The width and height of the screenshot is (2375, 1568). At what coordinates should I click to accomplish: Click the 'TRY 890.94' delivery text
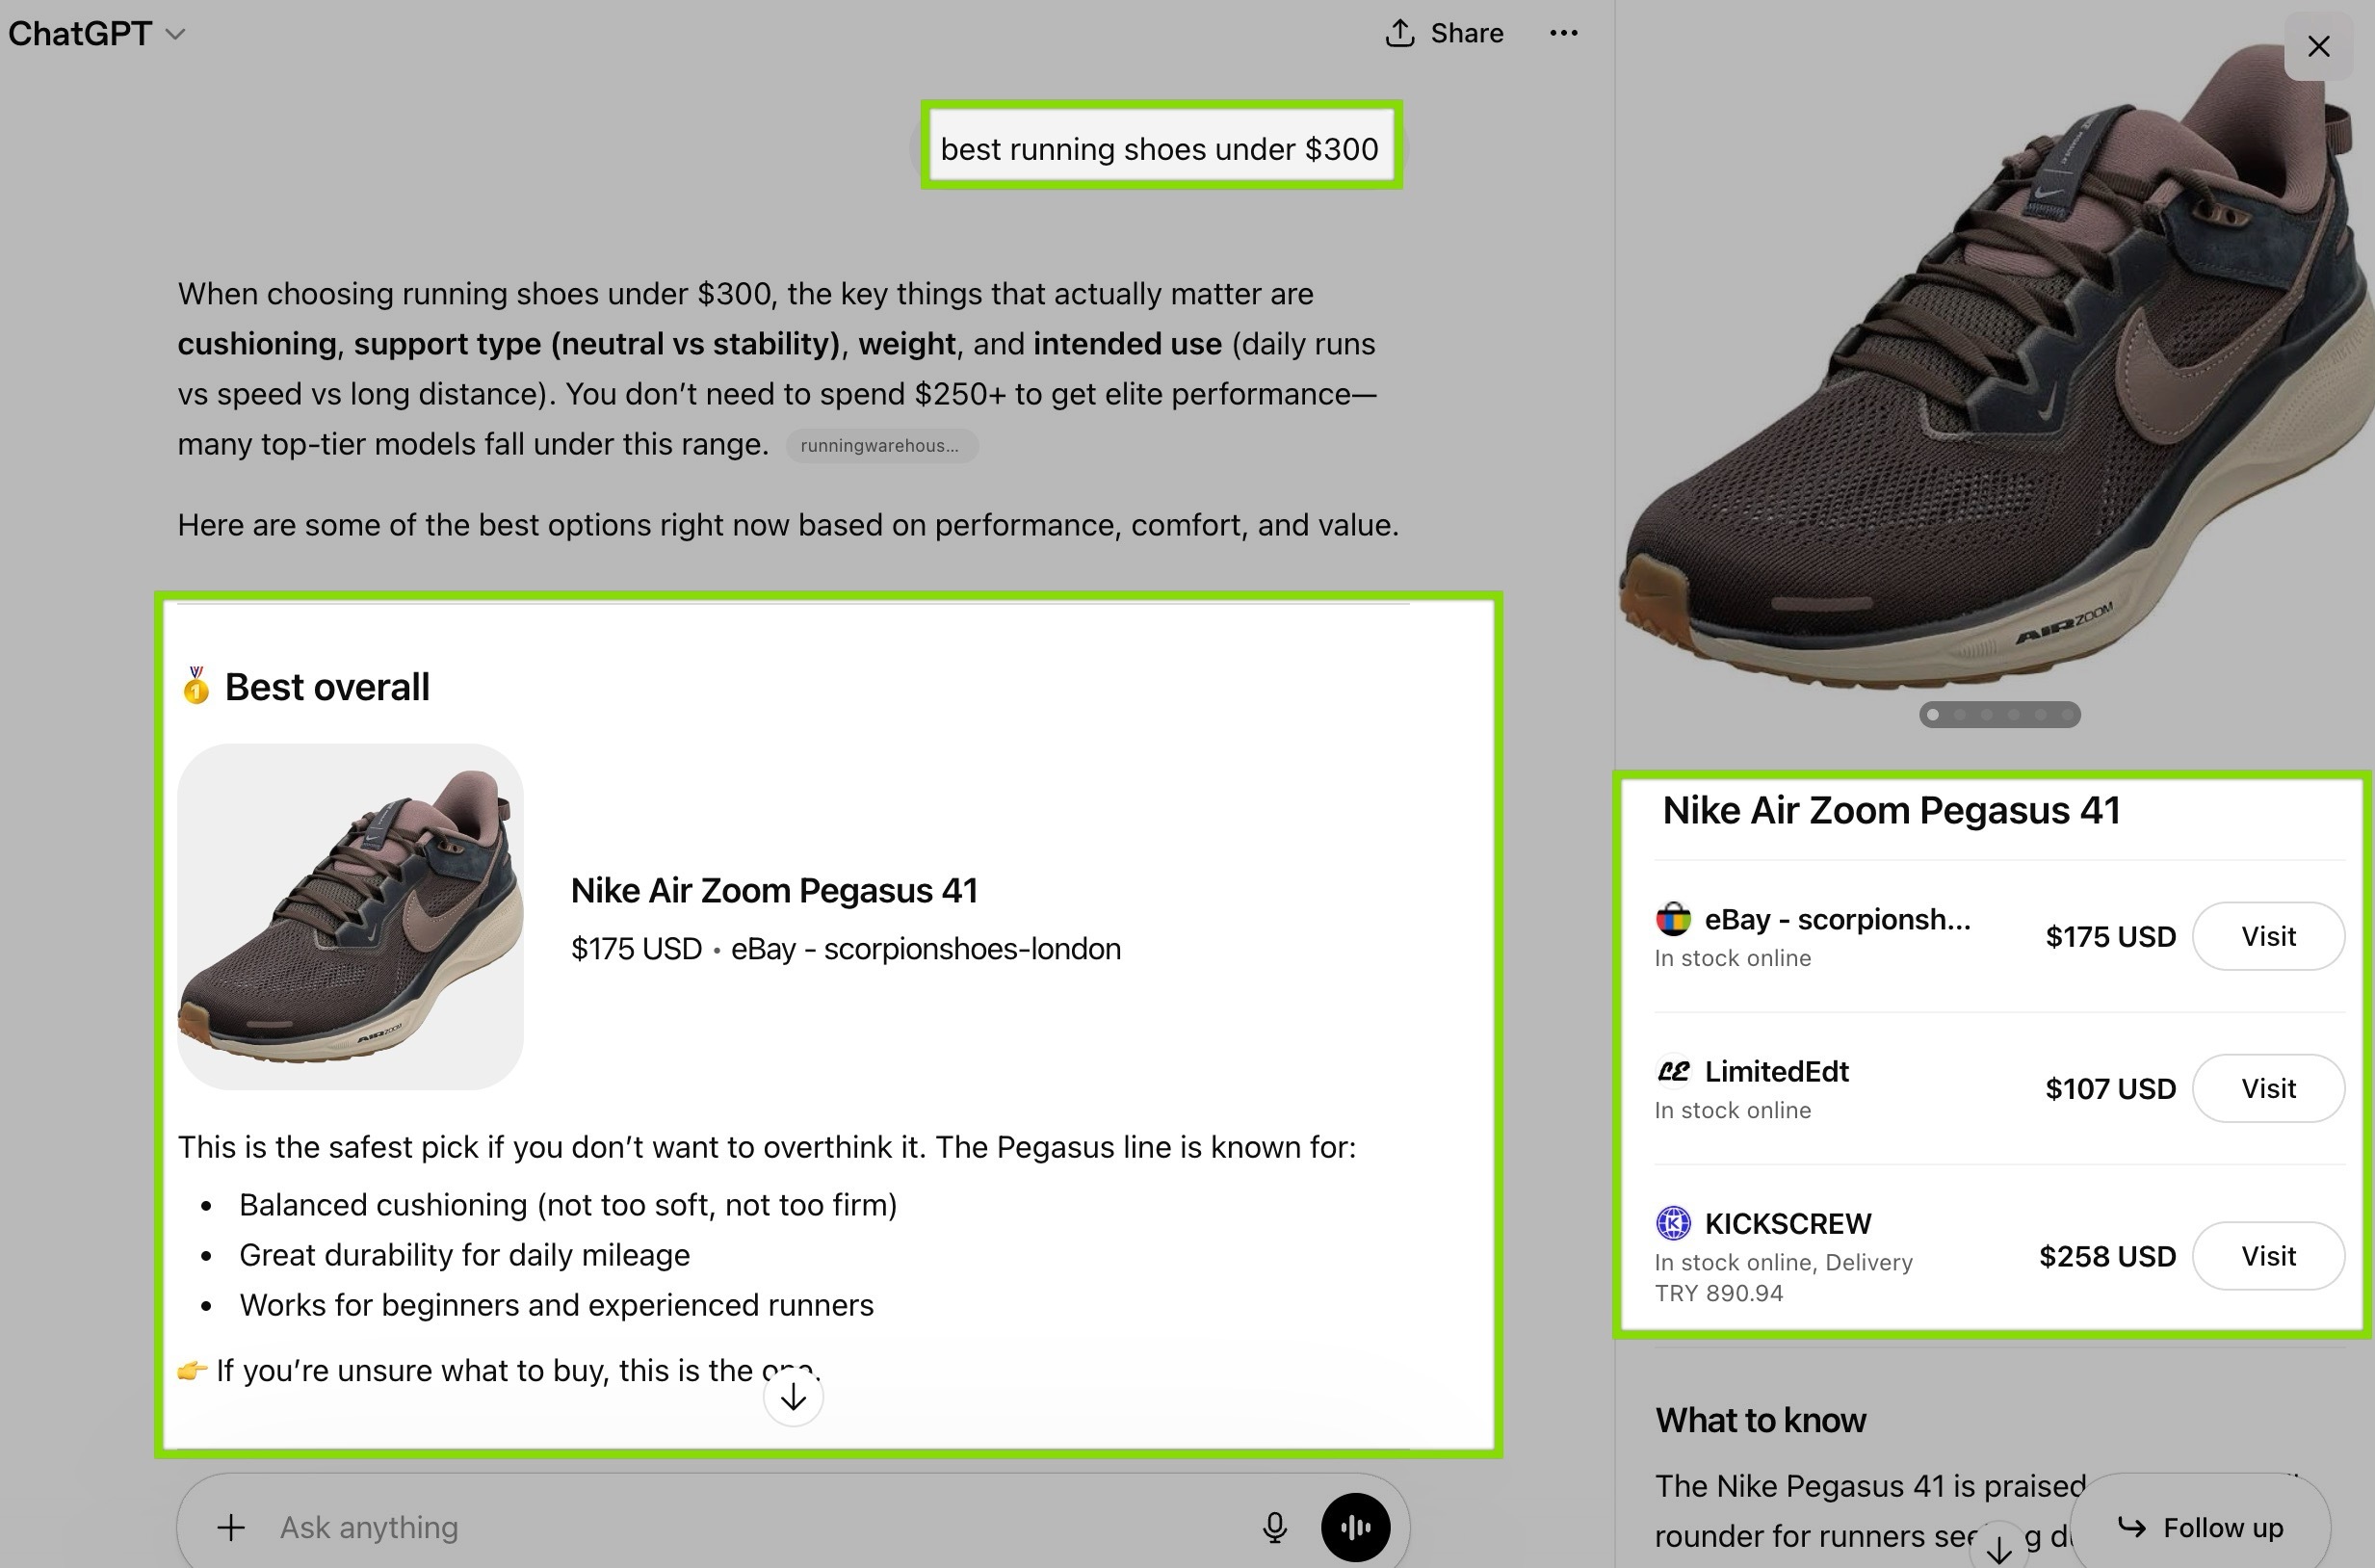pyautogui.click(x=1718, y=1293)
